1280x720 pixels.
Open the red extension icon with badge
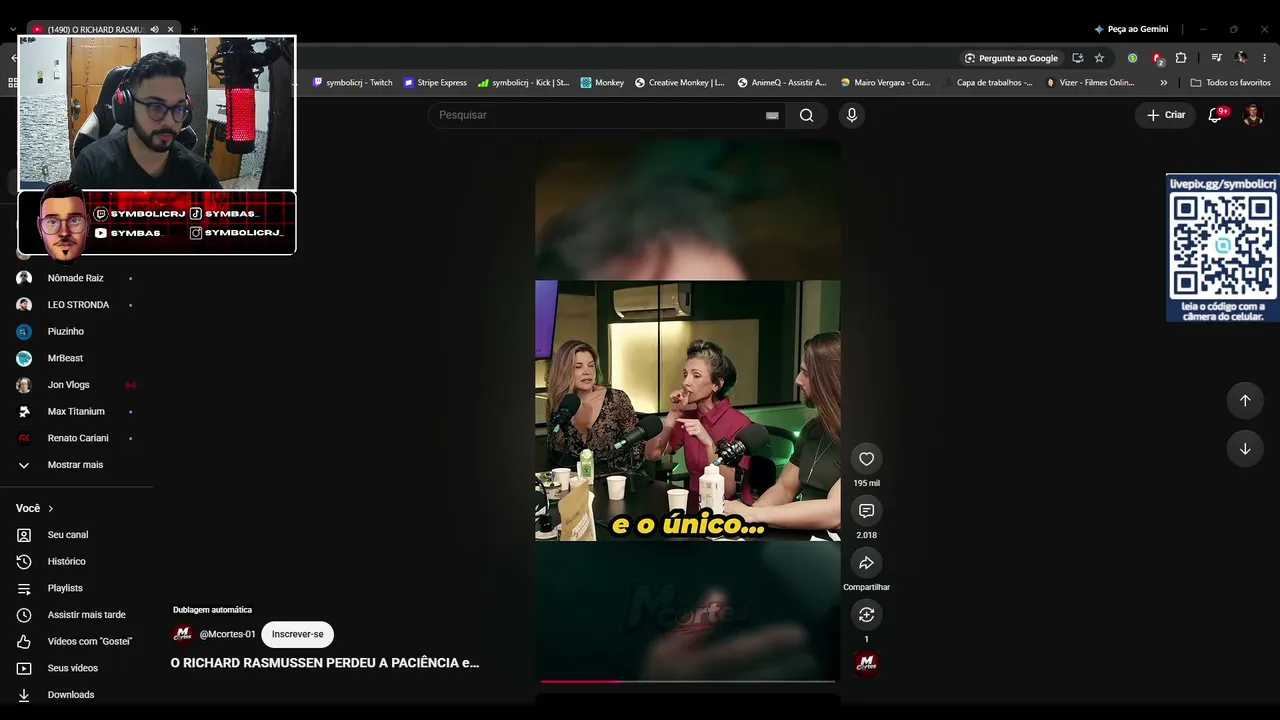click(1157, 58)
